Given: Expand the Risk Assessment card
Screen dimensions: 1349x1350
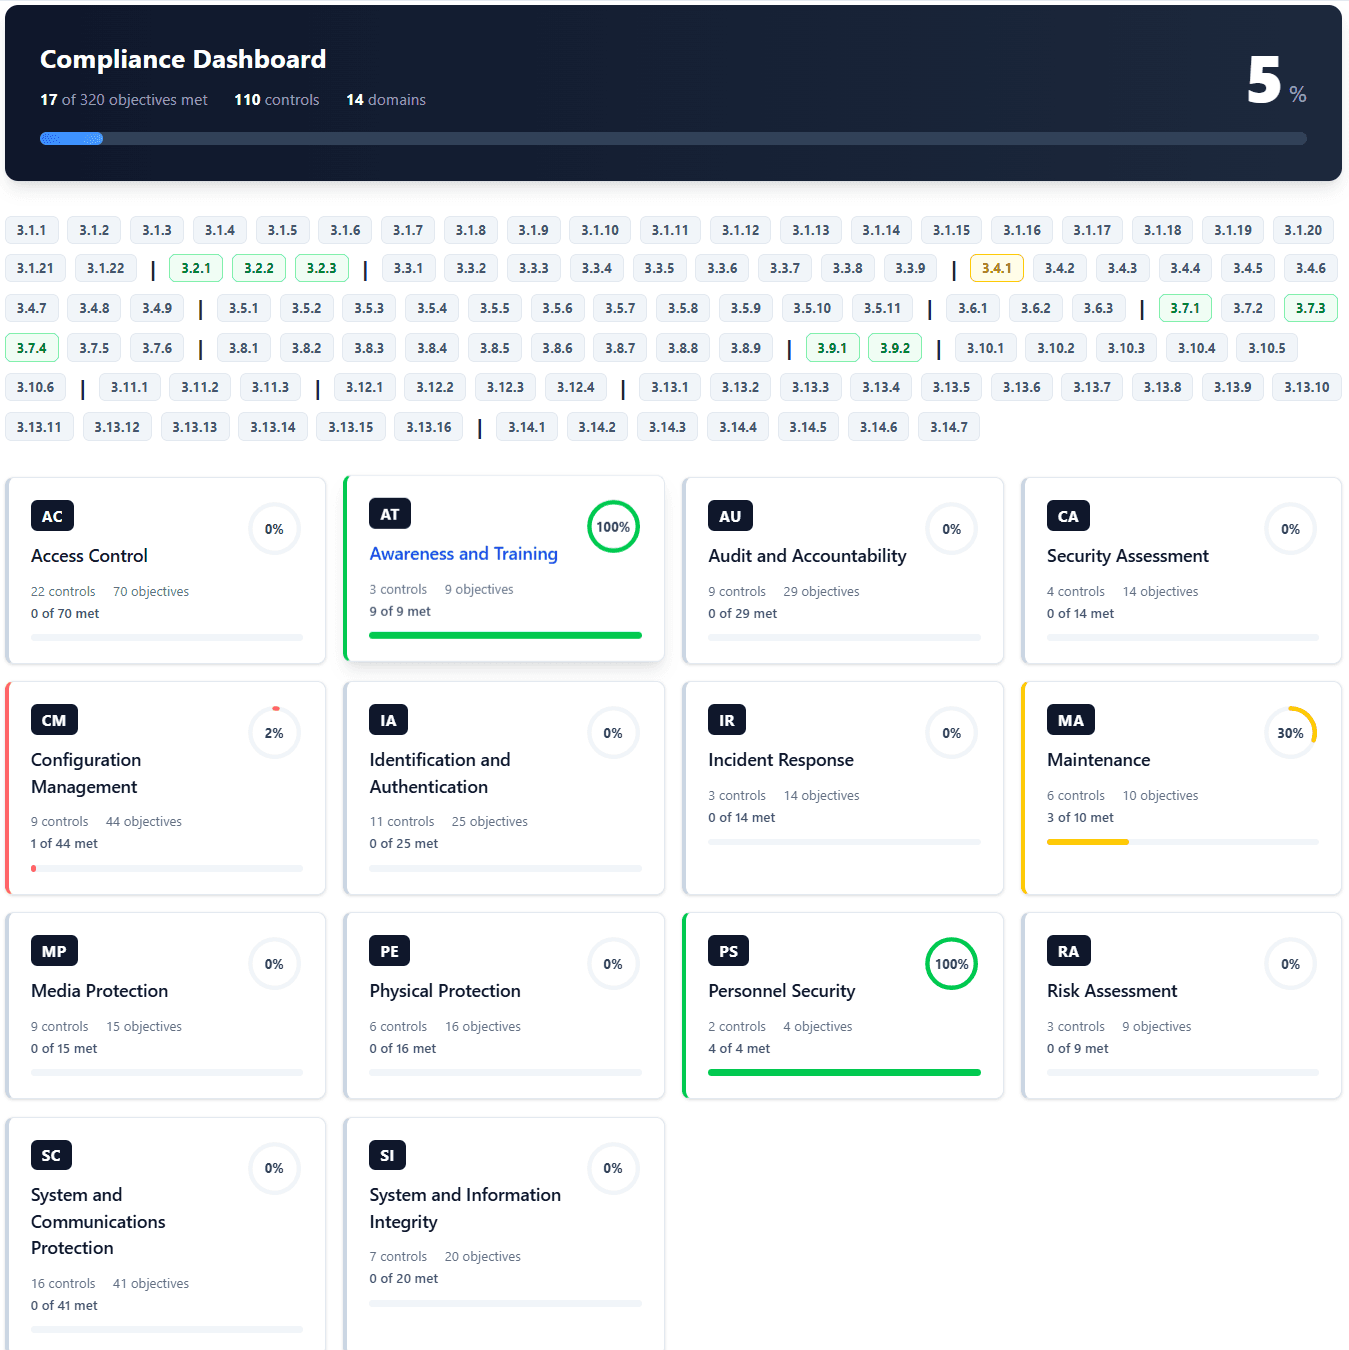Looking at the screenshot, I should [x=1181, y=1005].
